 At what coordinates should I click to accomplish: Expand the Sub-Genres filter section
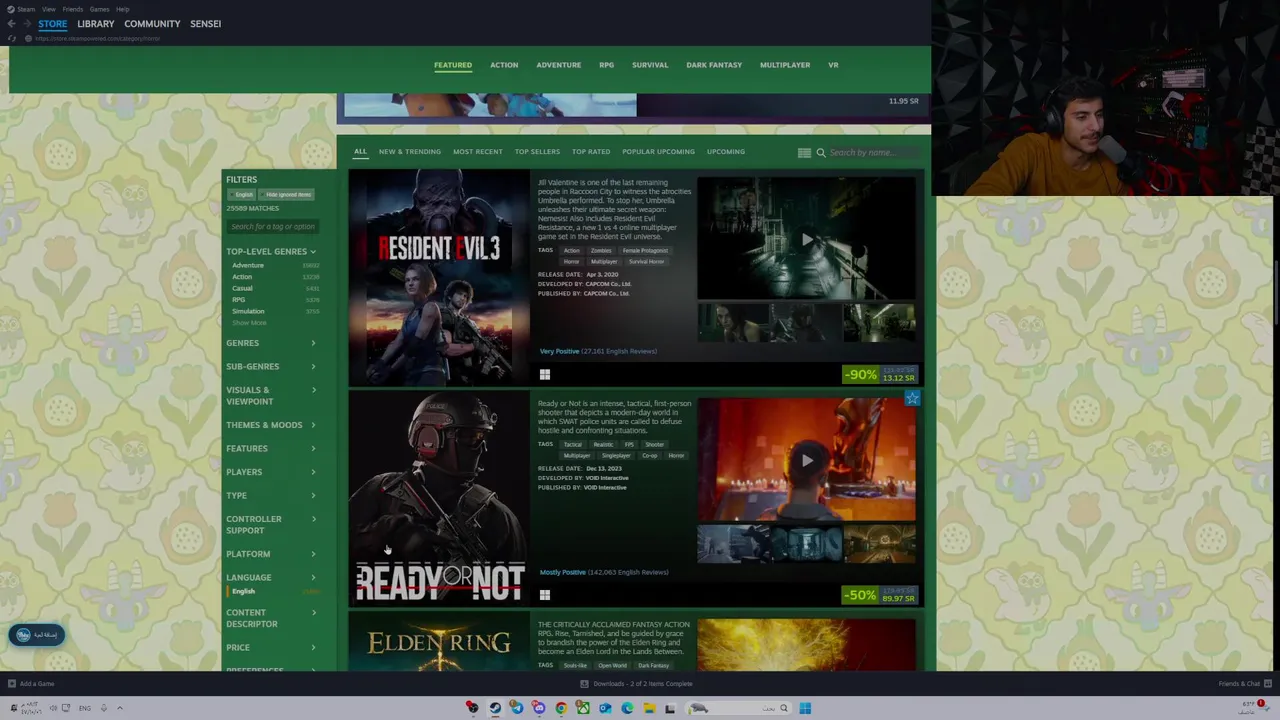click(x=271, y=366)
